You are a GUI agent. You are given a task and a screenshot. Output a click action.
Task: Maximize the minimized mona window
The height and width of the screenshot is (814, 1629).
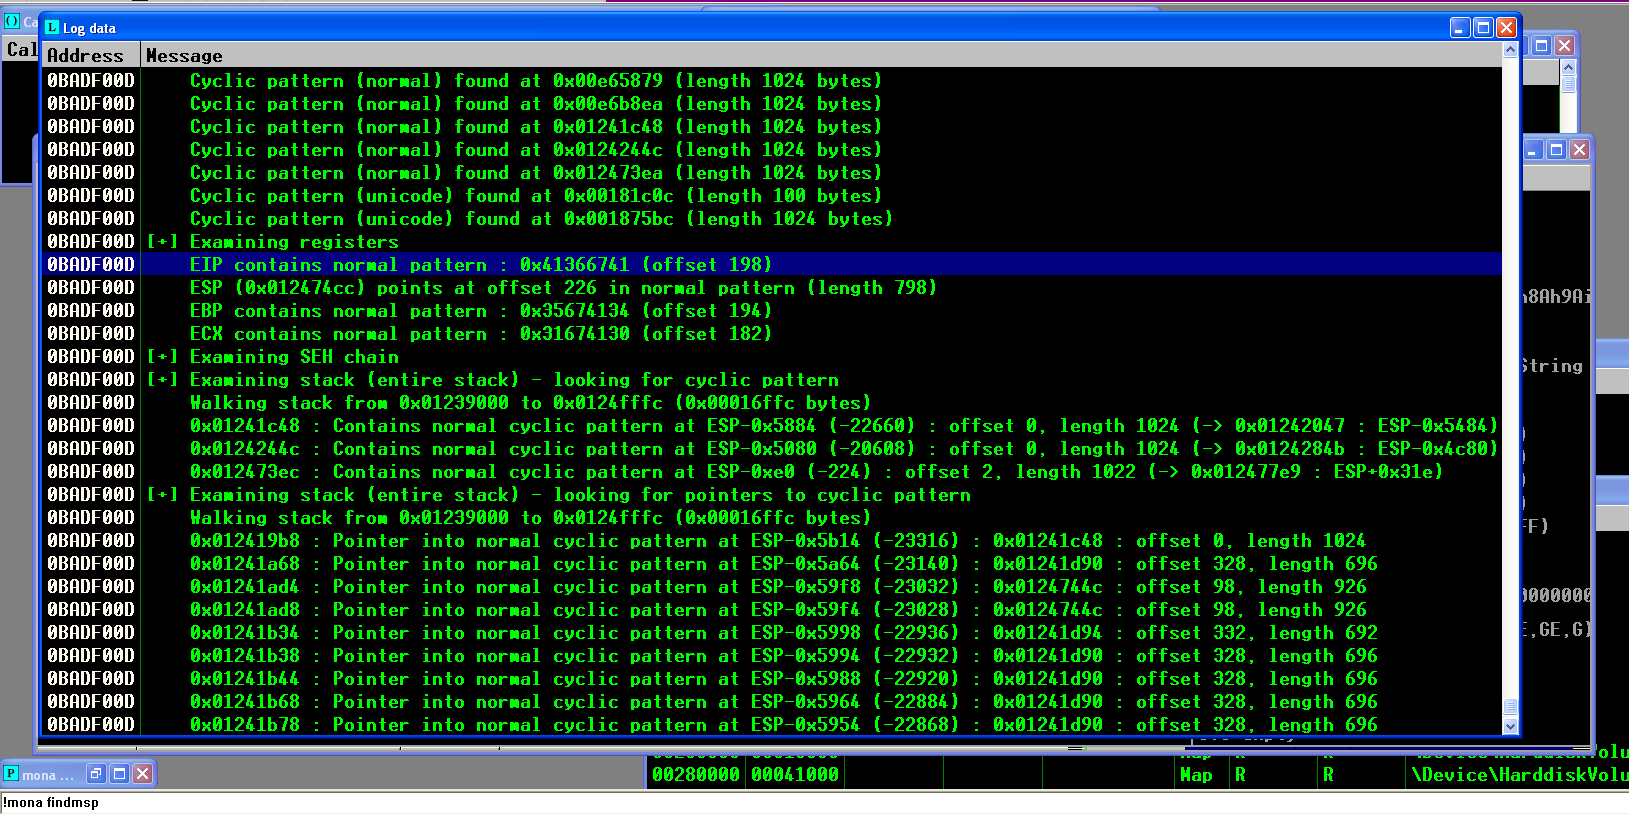coord(119,773)
